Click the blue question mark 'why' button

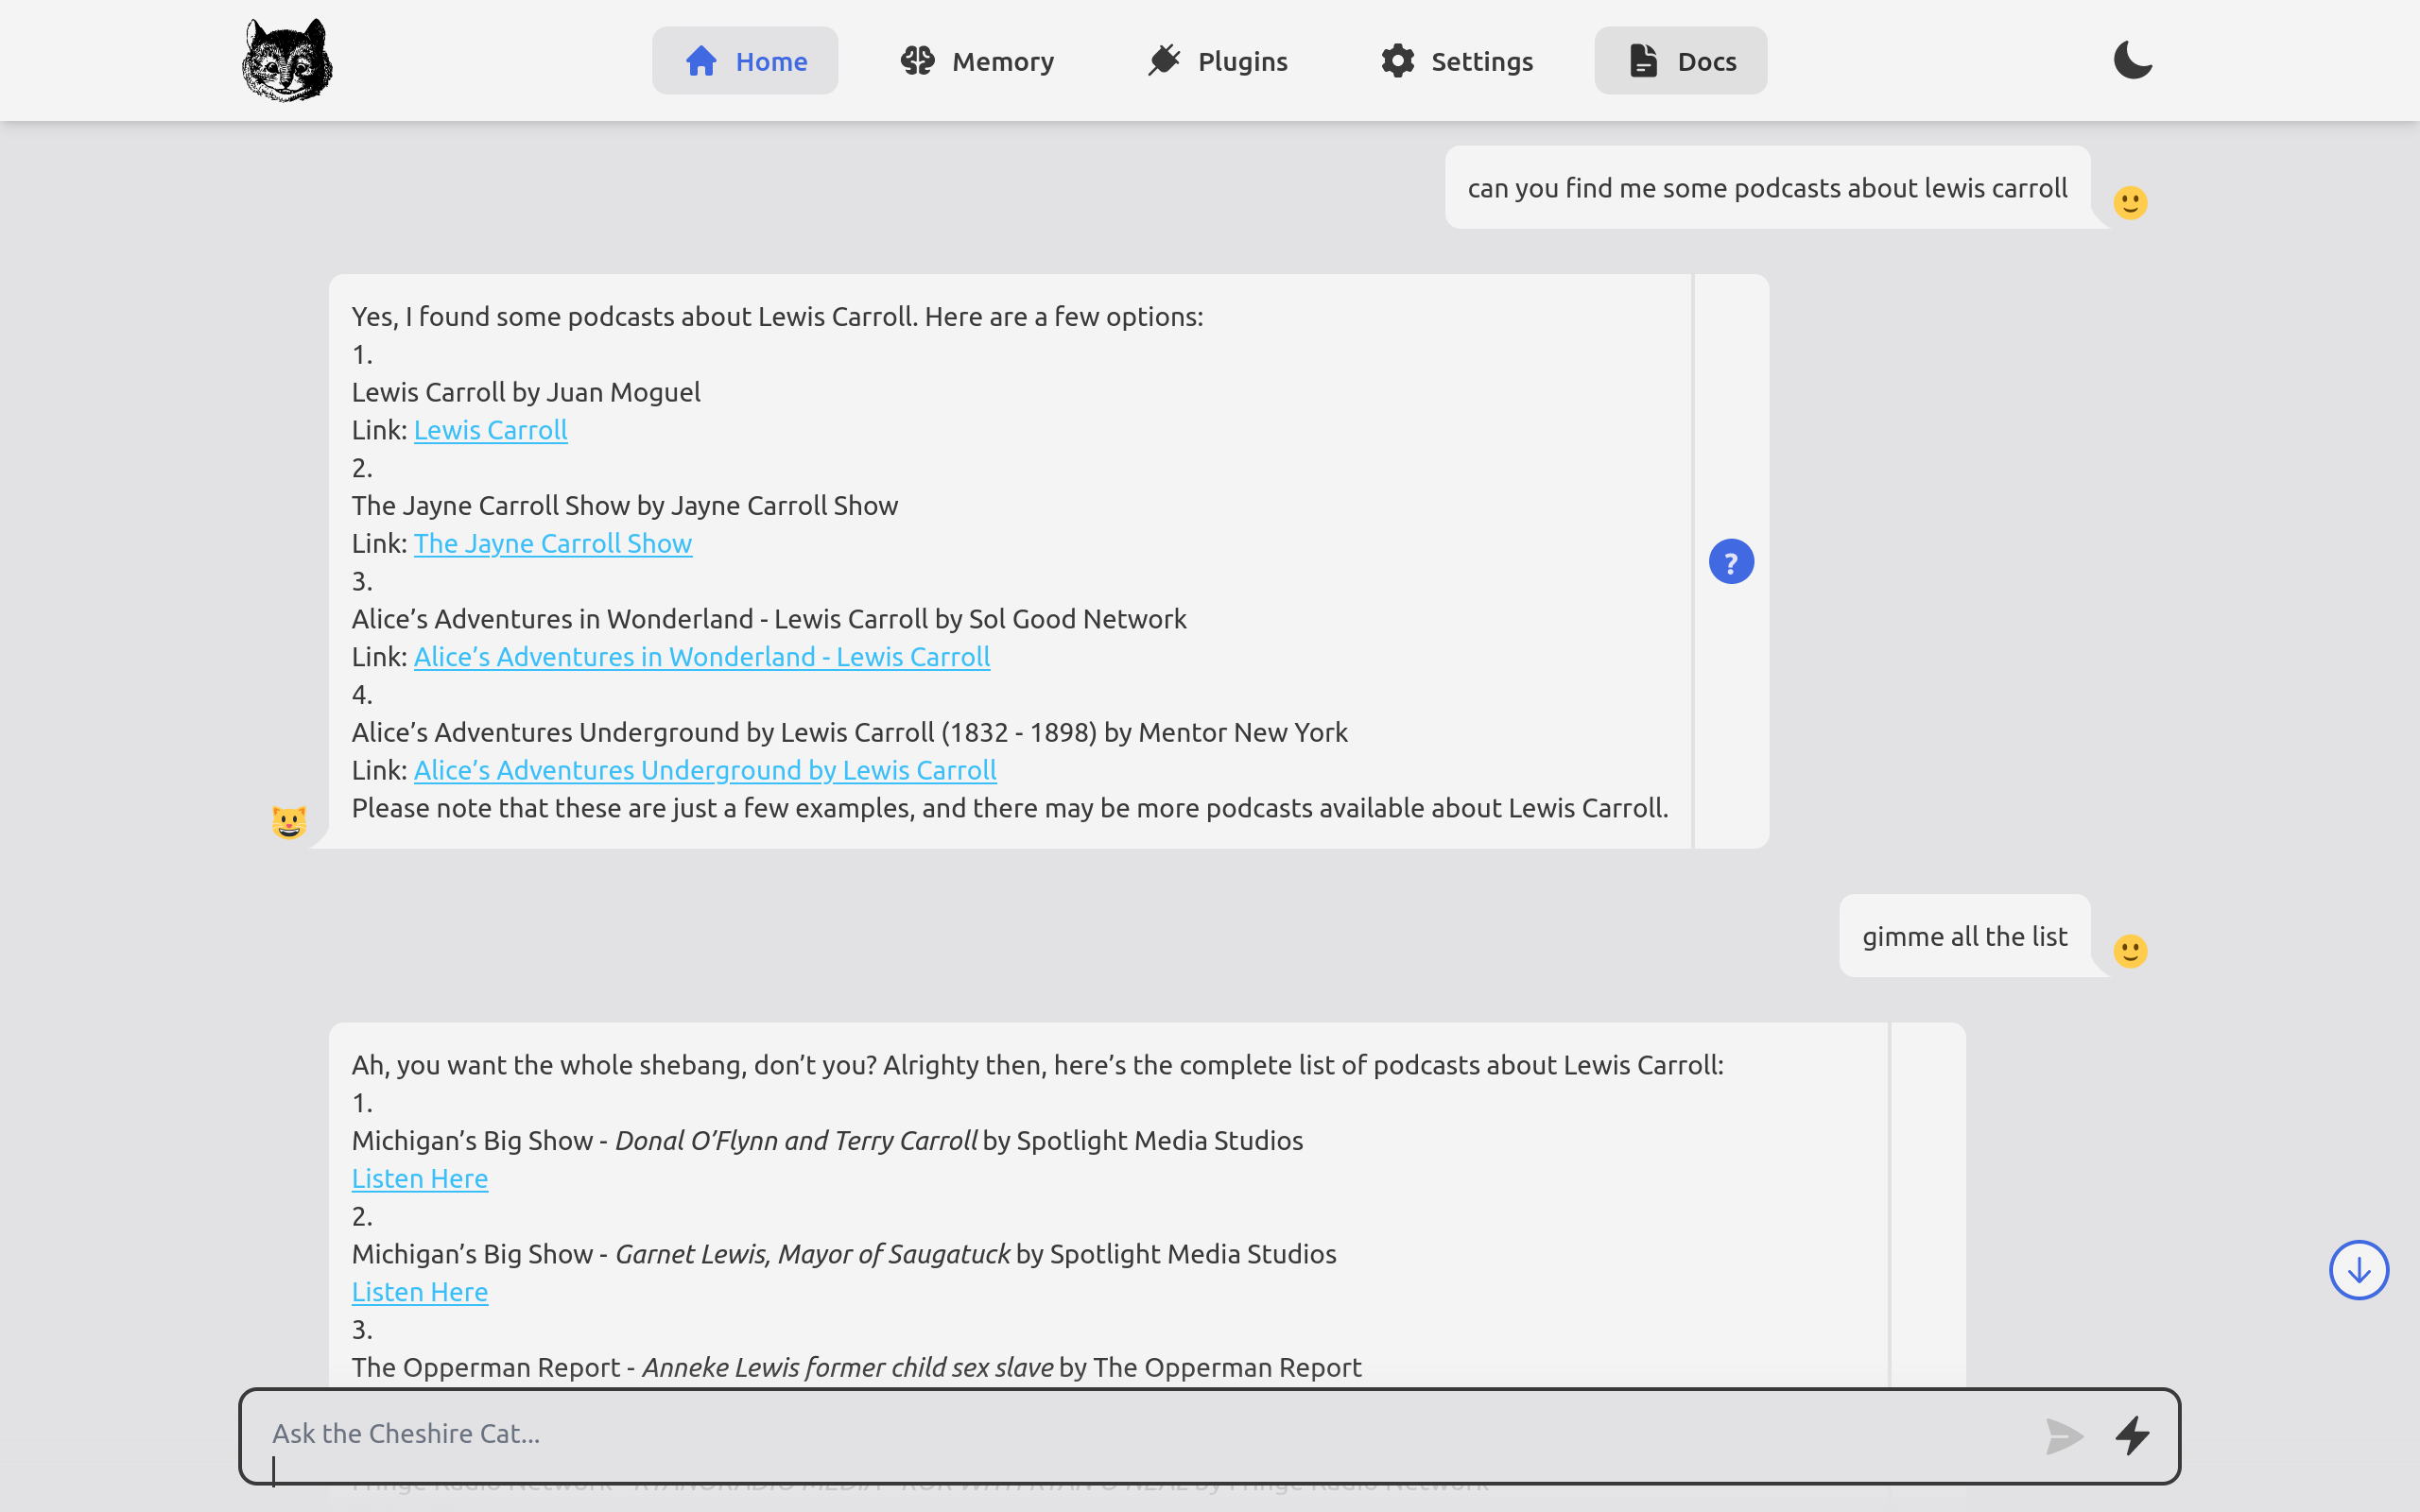coord(1731,562)
